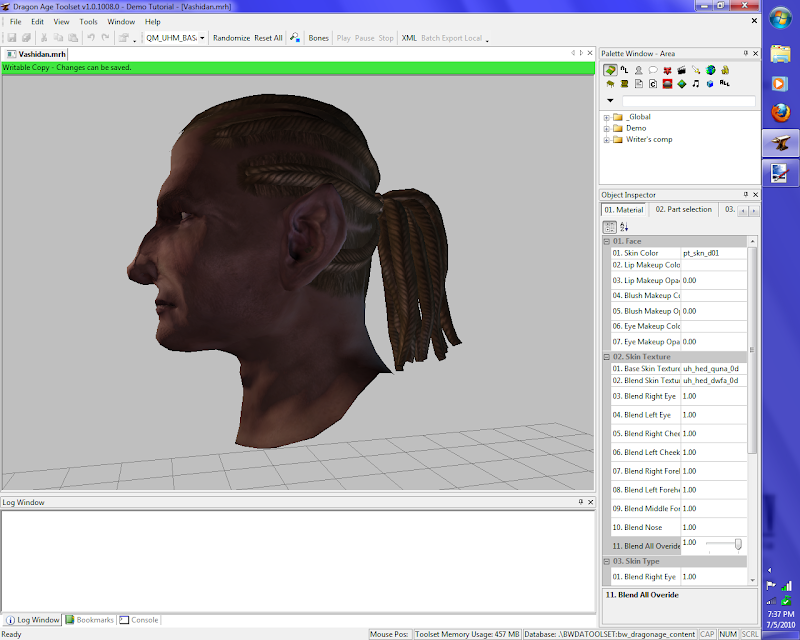Select the blue cube palette icon

[x=710, y=85]
